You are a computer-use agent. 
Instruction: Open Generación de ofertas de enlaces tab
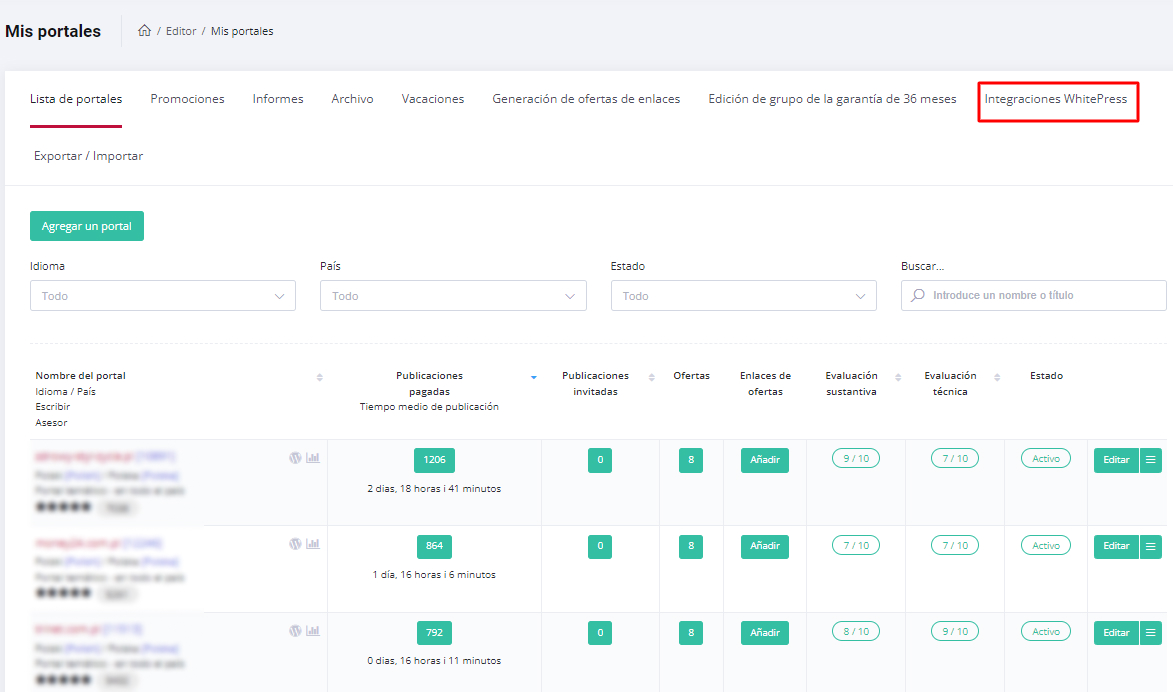pos(586,99)
